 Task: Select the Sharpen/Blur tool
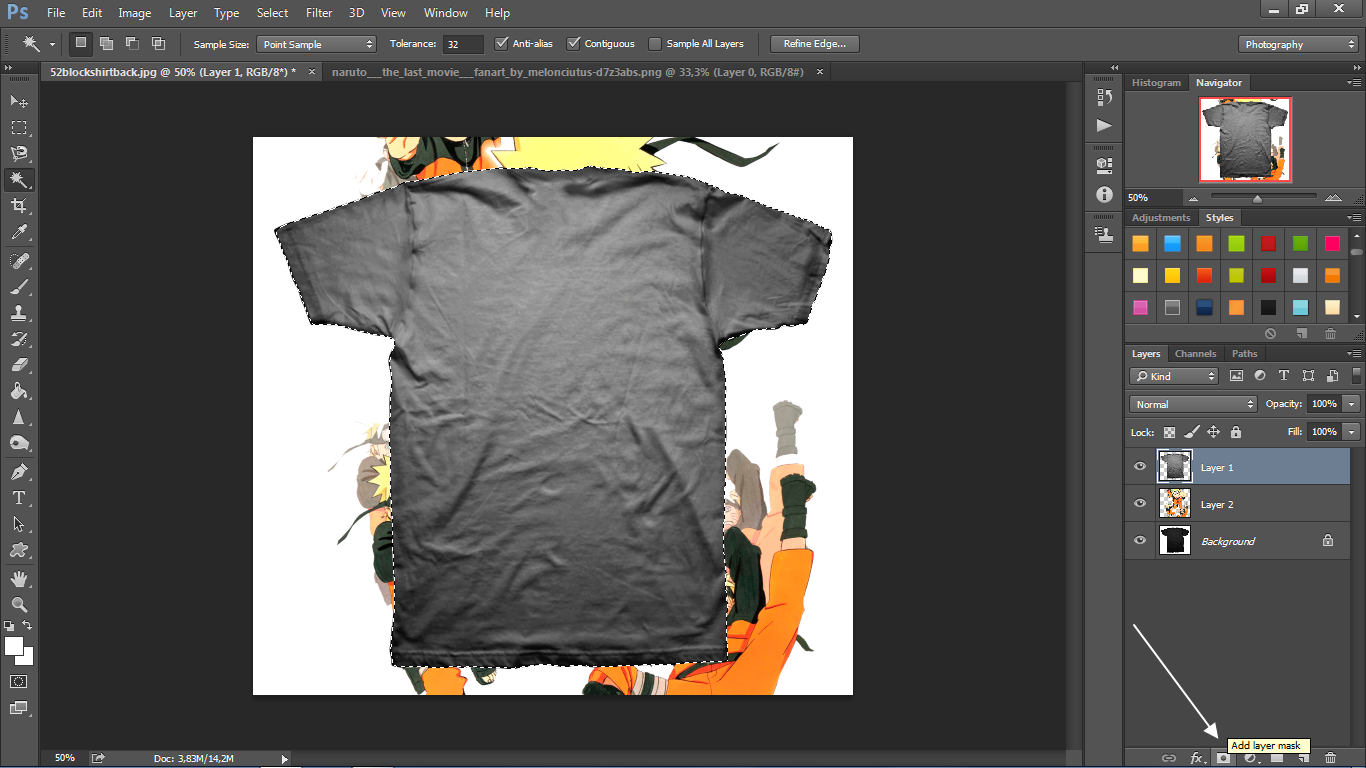point(19,418)
